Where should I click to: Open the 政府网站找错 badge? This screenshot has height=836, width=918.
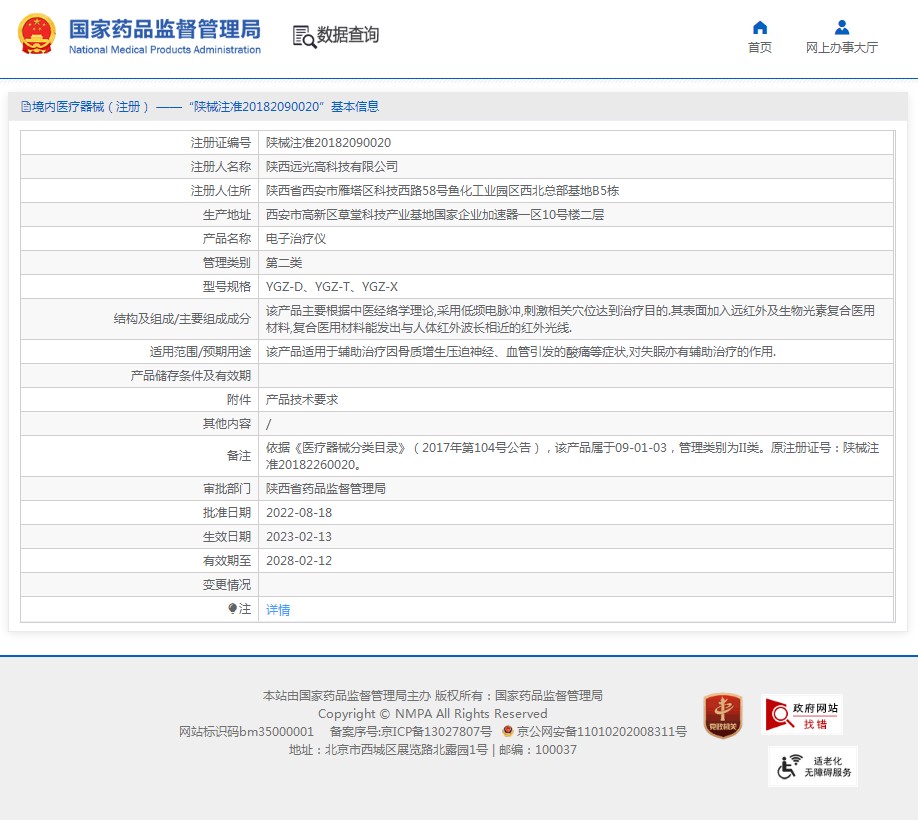(802, 715)
